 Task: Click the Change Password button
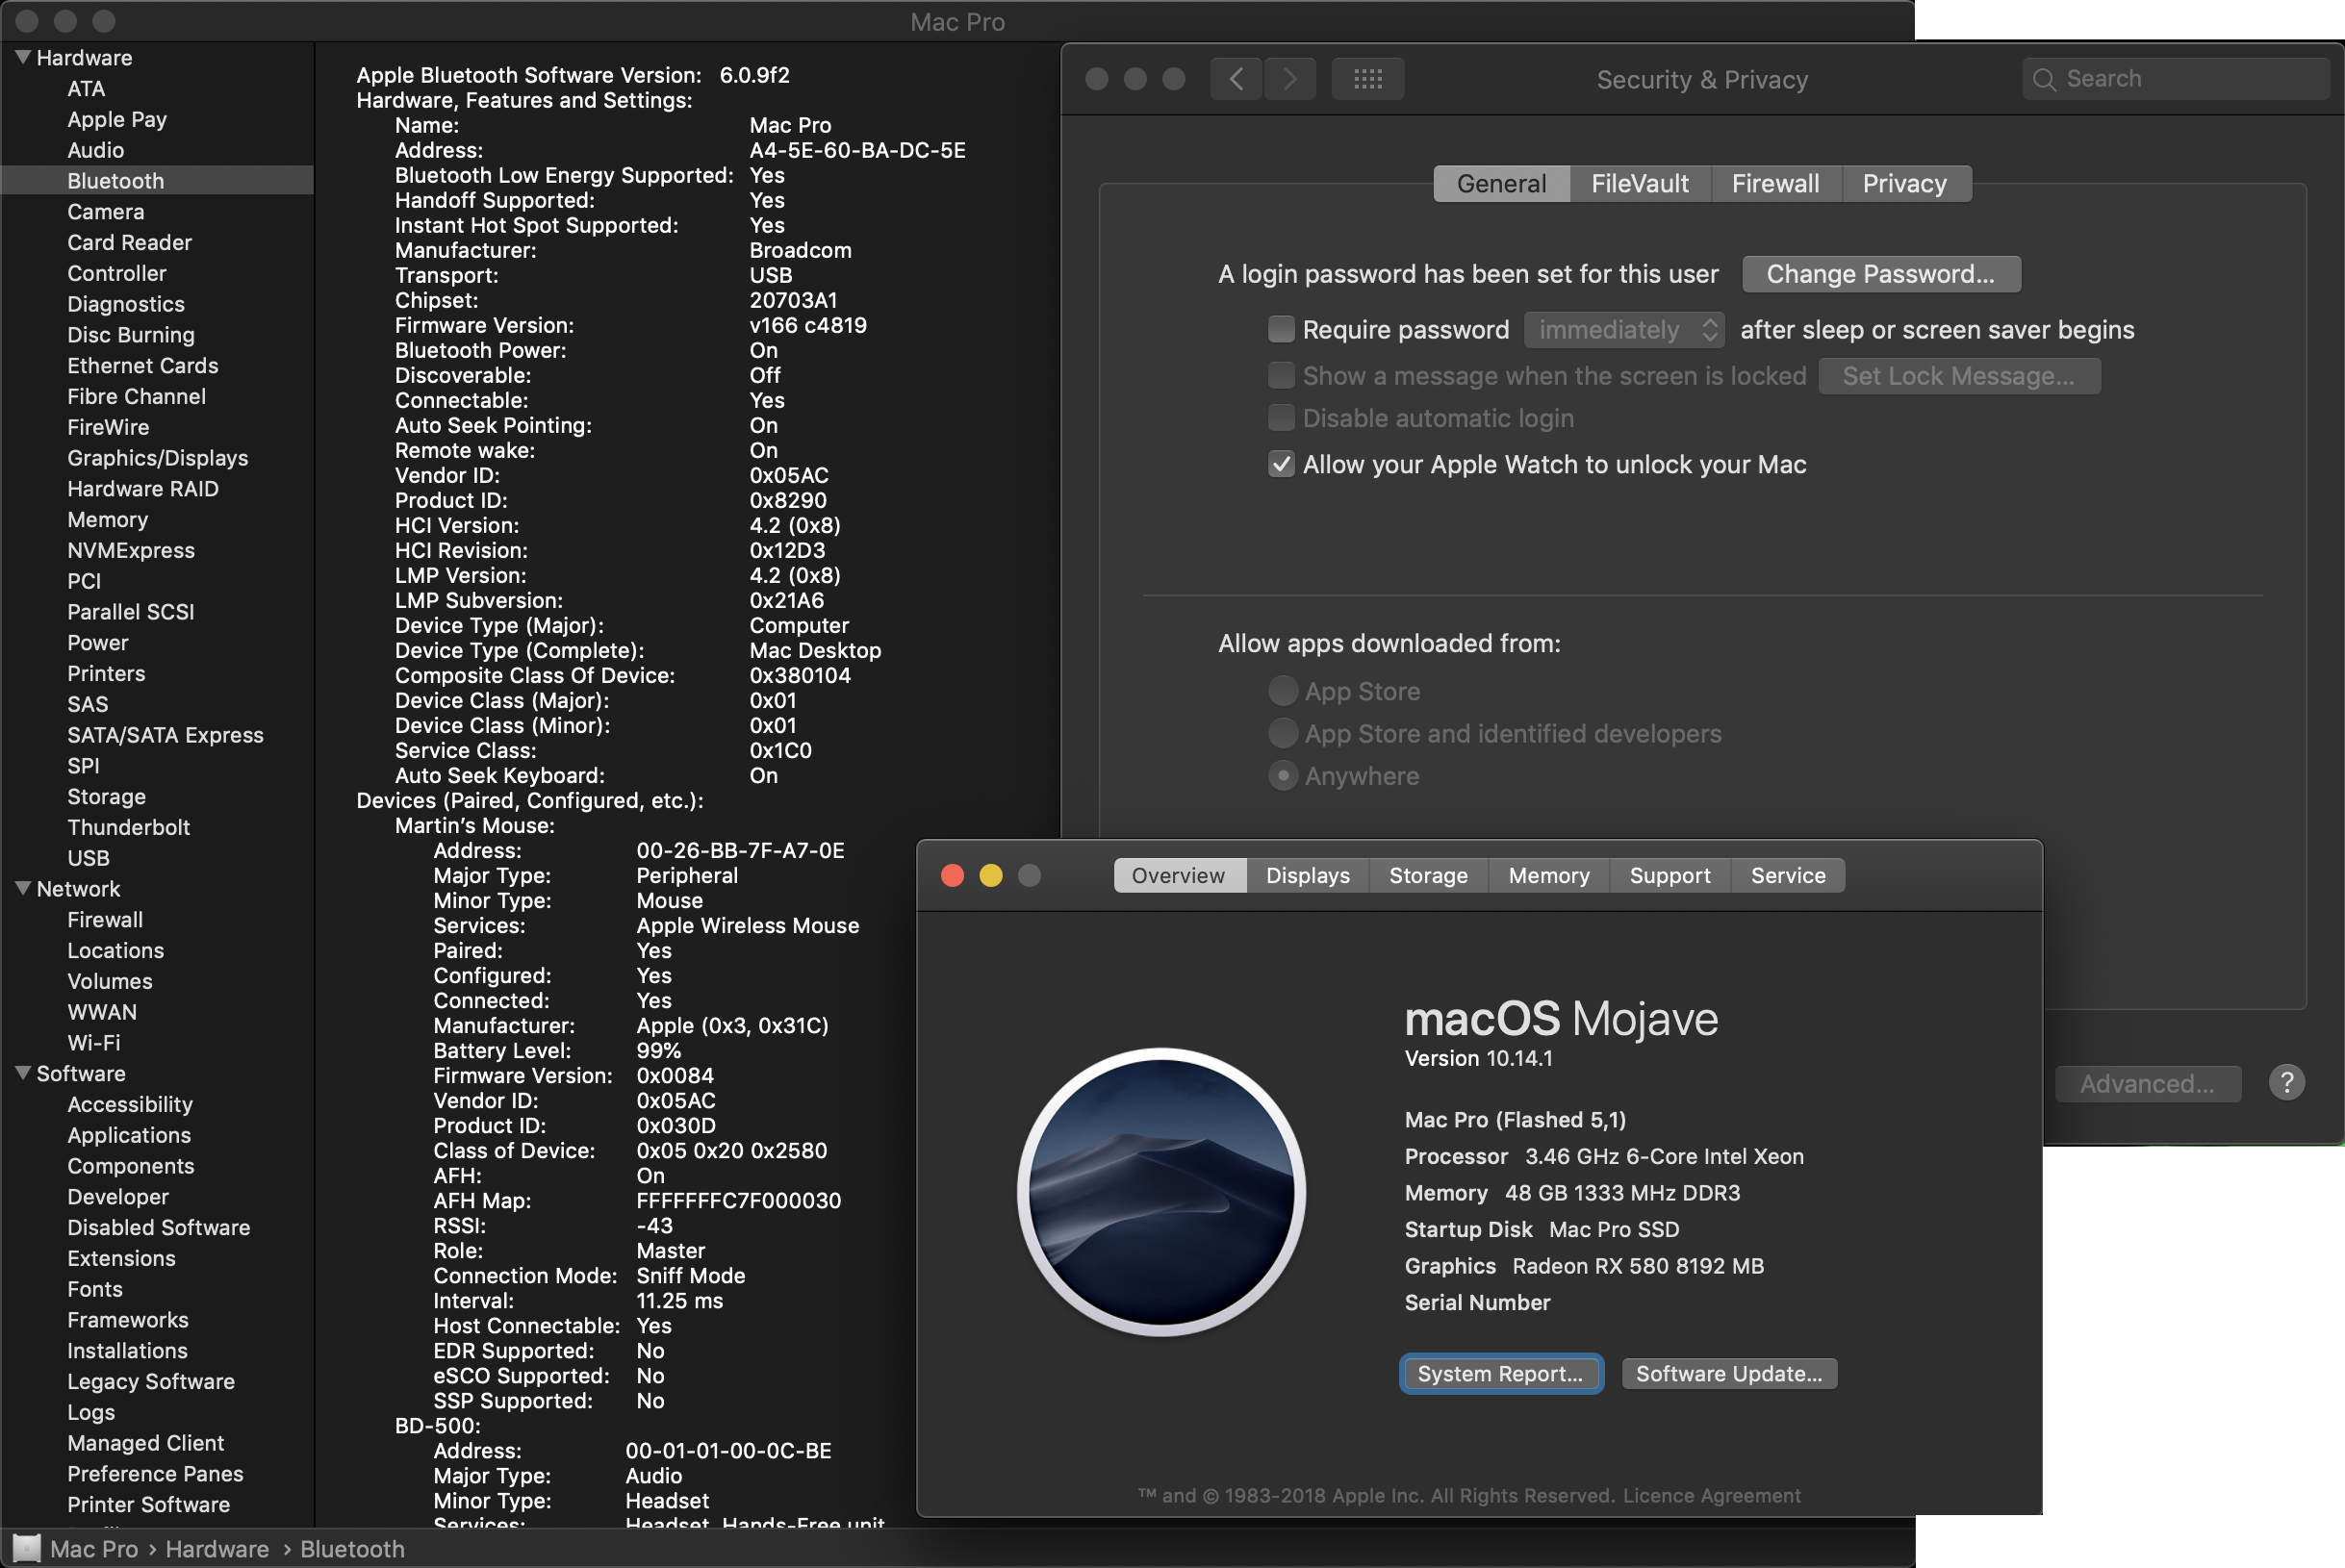[1880, 274]
